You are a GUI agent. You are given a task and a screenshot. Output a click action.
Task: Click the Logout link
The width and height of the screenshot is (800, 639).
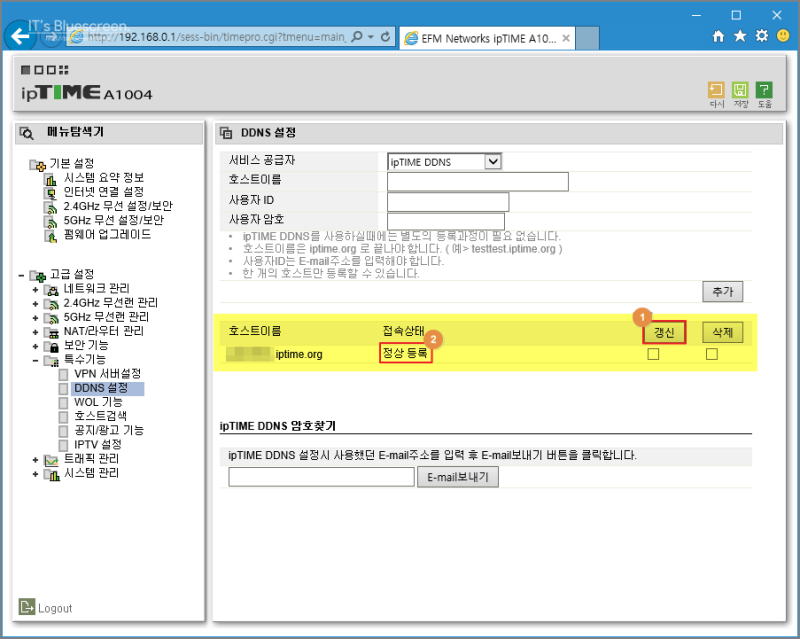(x=55, y=608)
